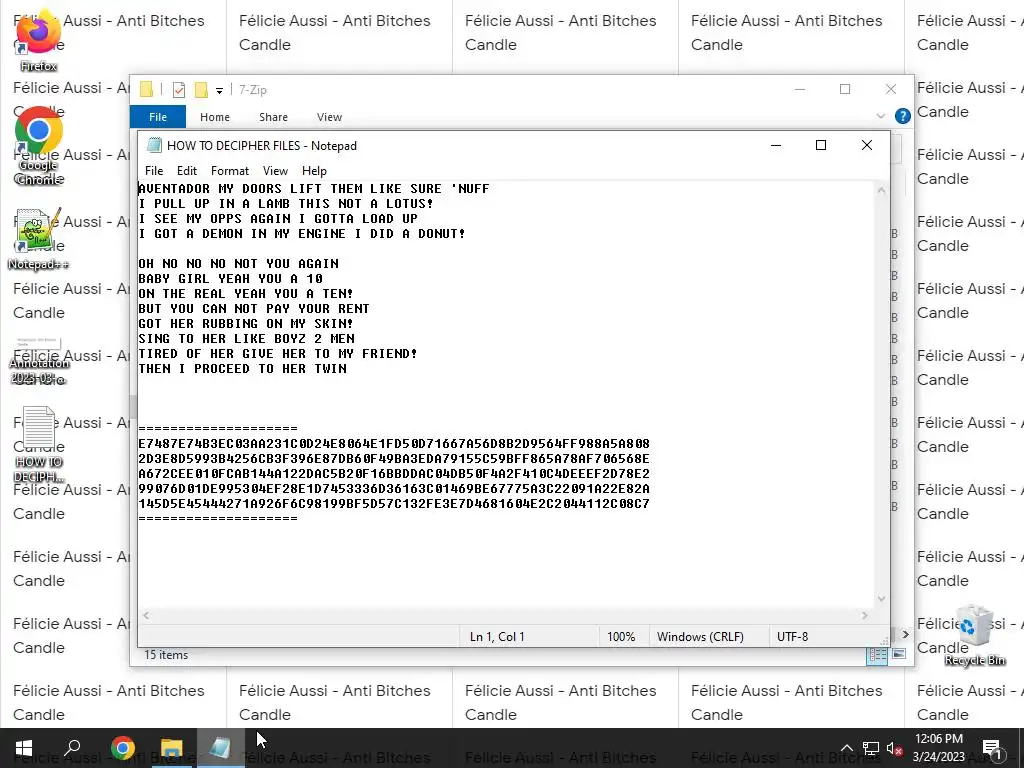Click the Windows Start button
1024x768 pixels.
tap(24, 748)
